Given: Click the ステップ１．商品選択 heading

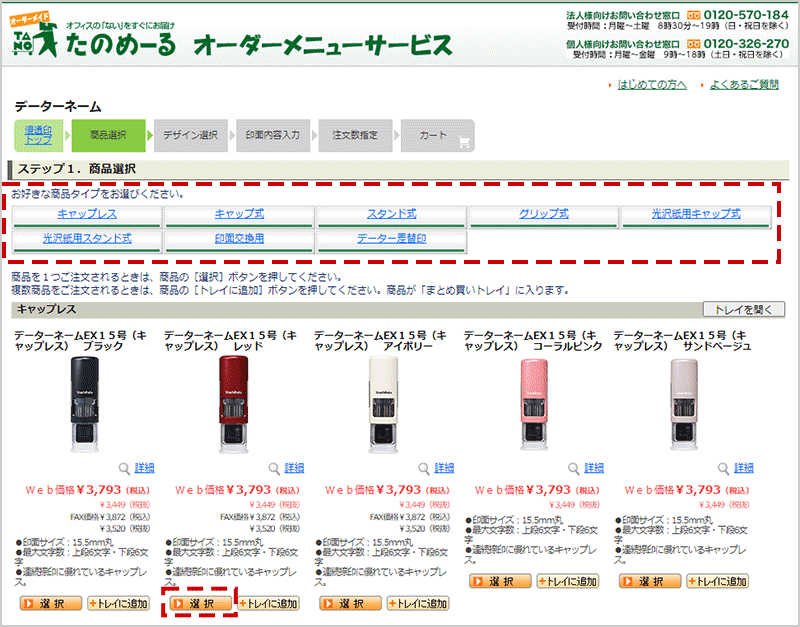Looking at the screenshot, I should pos(77,169).
